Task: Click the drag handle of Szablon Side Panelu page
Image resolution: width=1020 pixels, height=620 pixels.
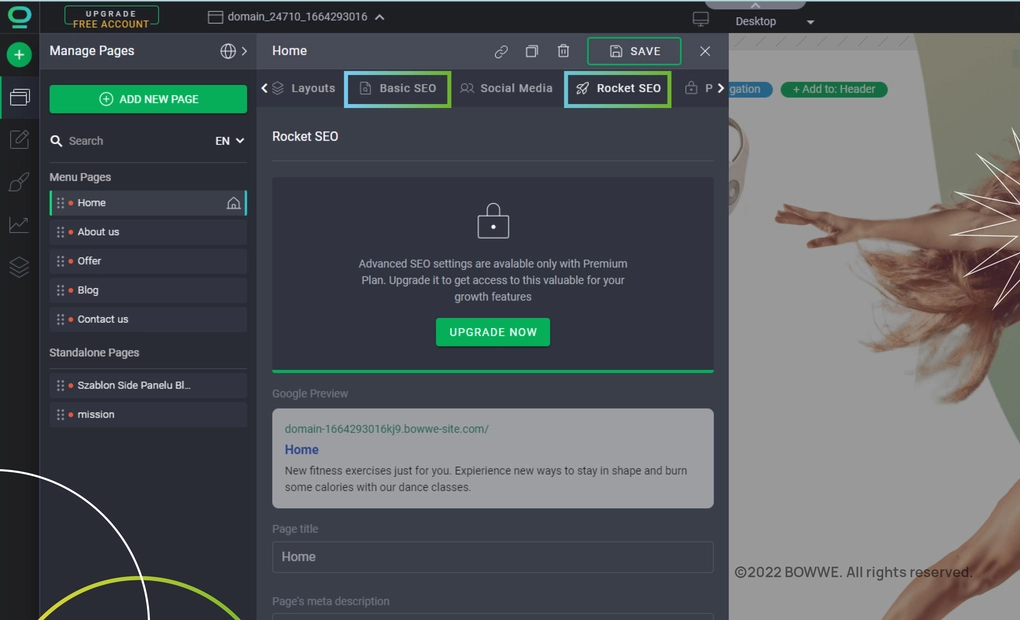Action: [x=60, y=385]
